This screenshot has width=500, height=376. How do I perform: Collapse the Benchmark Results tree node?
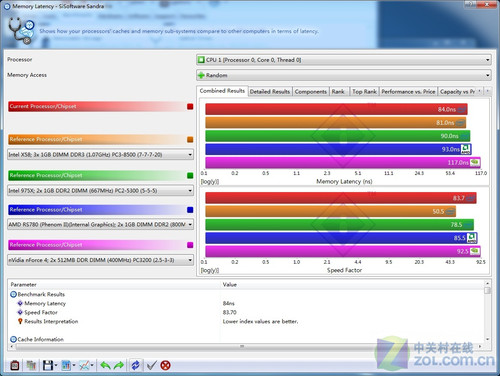[13, 294]
